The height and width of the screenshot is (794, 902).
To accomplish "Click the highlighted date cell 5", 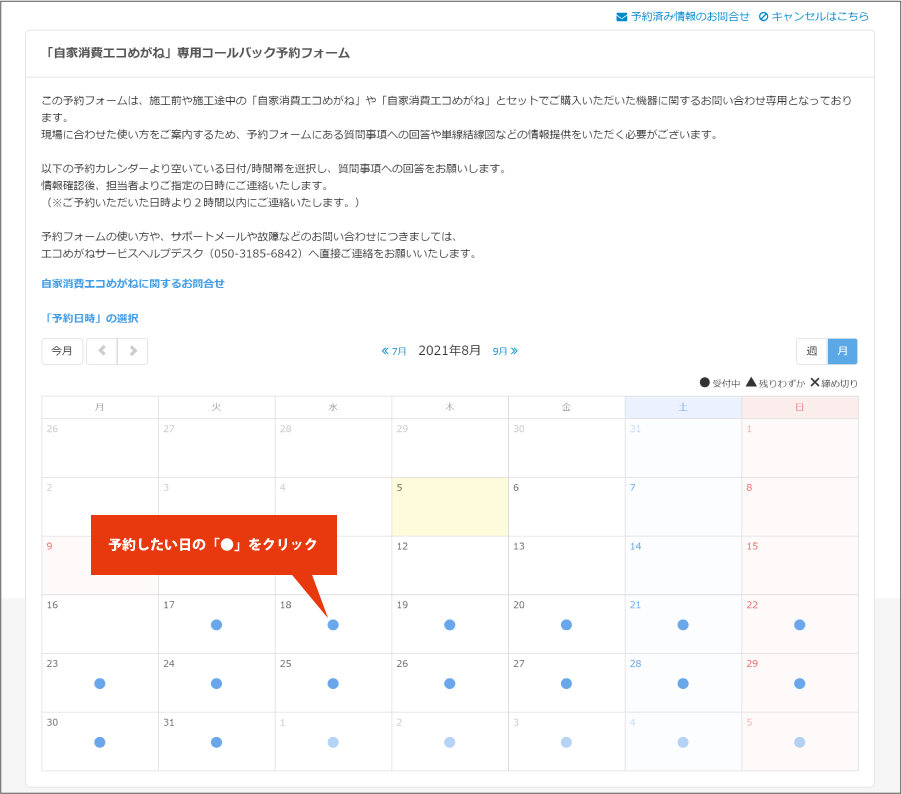I will (450, 507).
